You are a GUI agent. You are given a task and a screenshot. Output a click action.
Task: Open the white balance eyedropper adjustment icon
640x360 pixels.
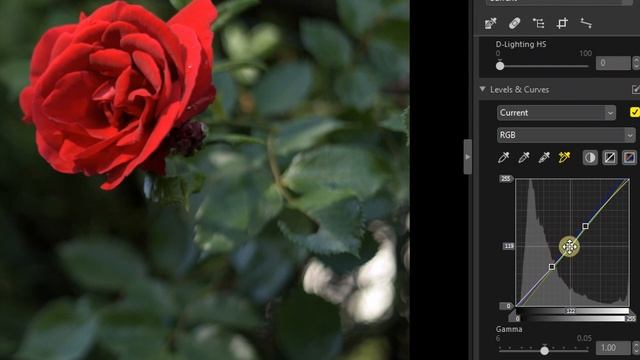(x=490, y=23)
